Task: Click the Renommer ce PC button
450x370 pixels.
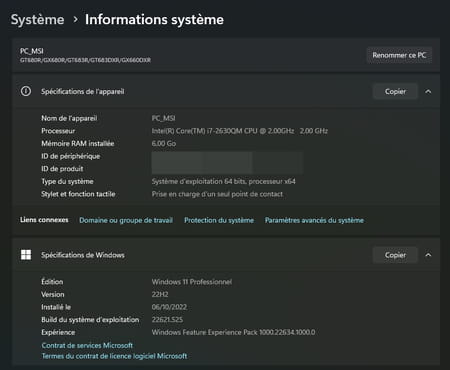Action: coord(399,55)
